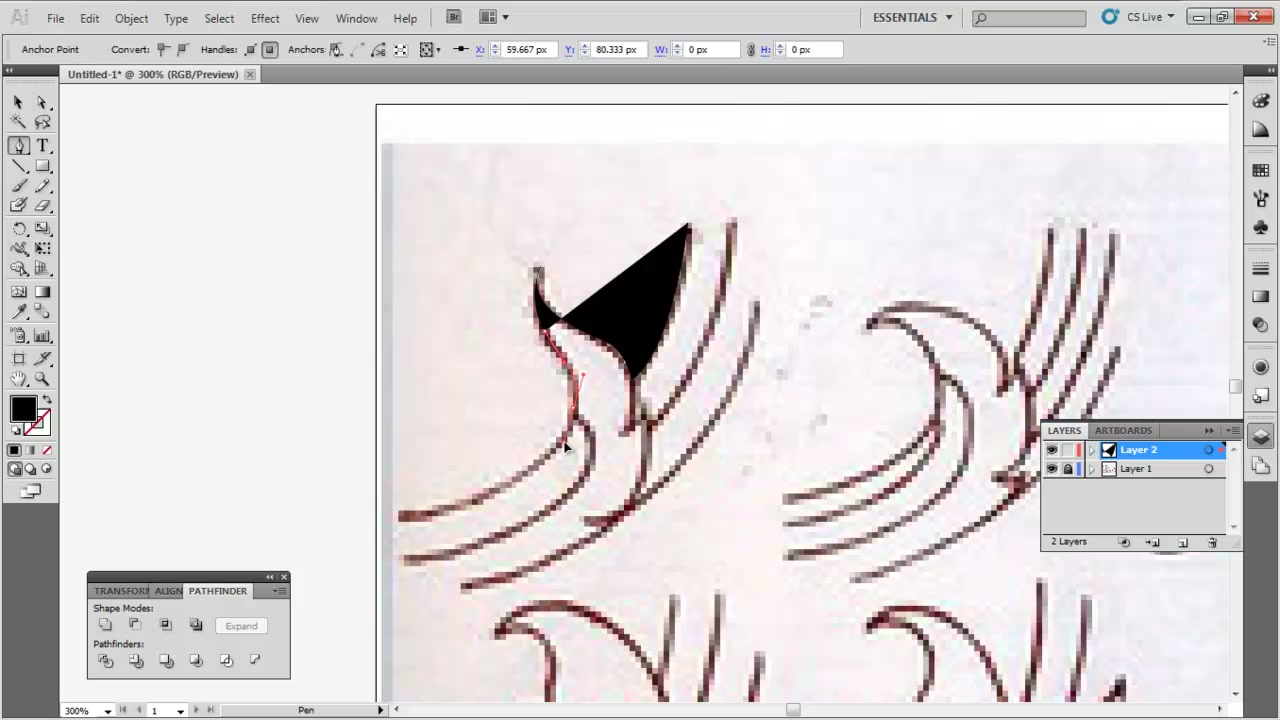
Task: Click the Expand button in Pathfinder
Action: [241, 626]
